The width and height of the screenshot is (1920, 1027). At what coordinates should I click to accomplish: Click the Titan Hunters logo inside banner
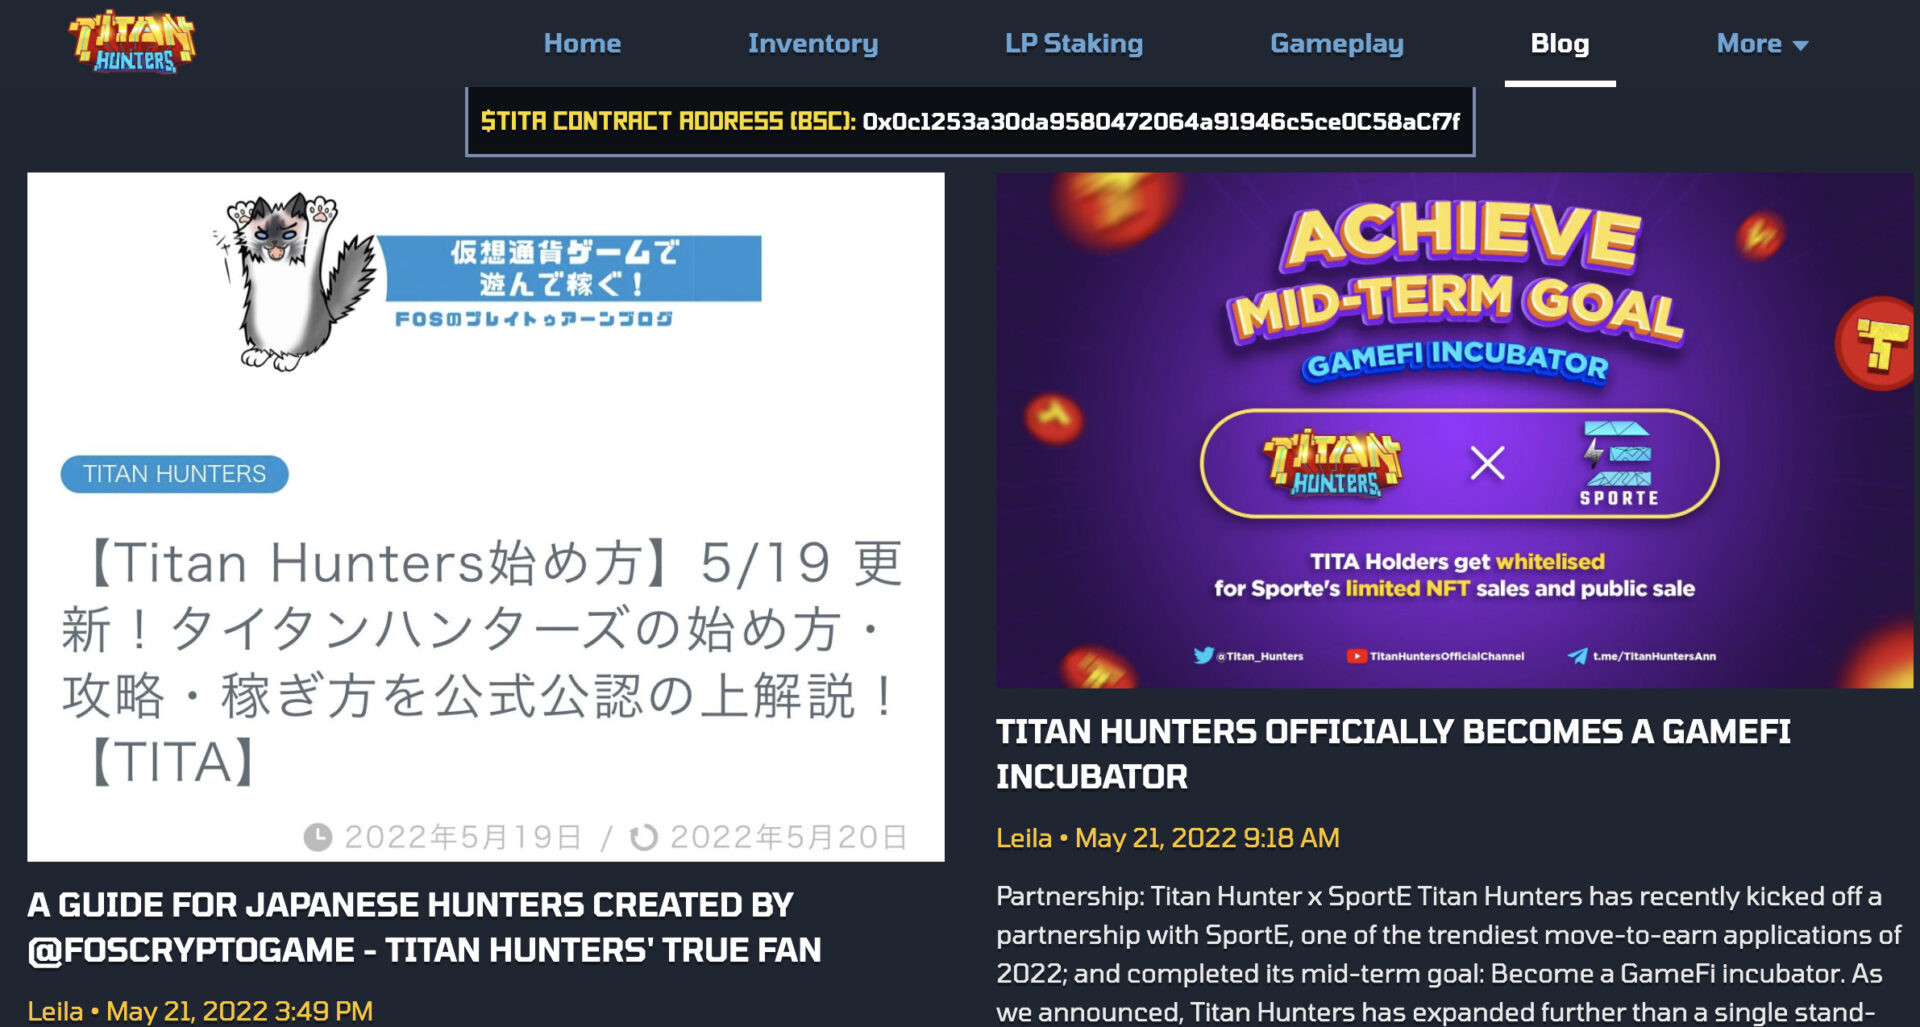point(1333,463)
